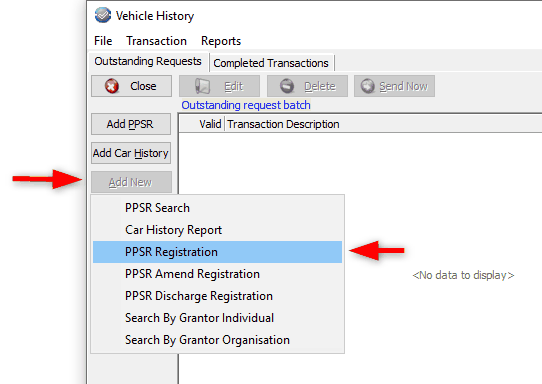Click the red Close button icon
This screenshot has width=542, height=384.
(x=112, y=86)
